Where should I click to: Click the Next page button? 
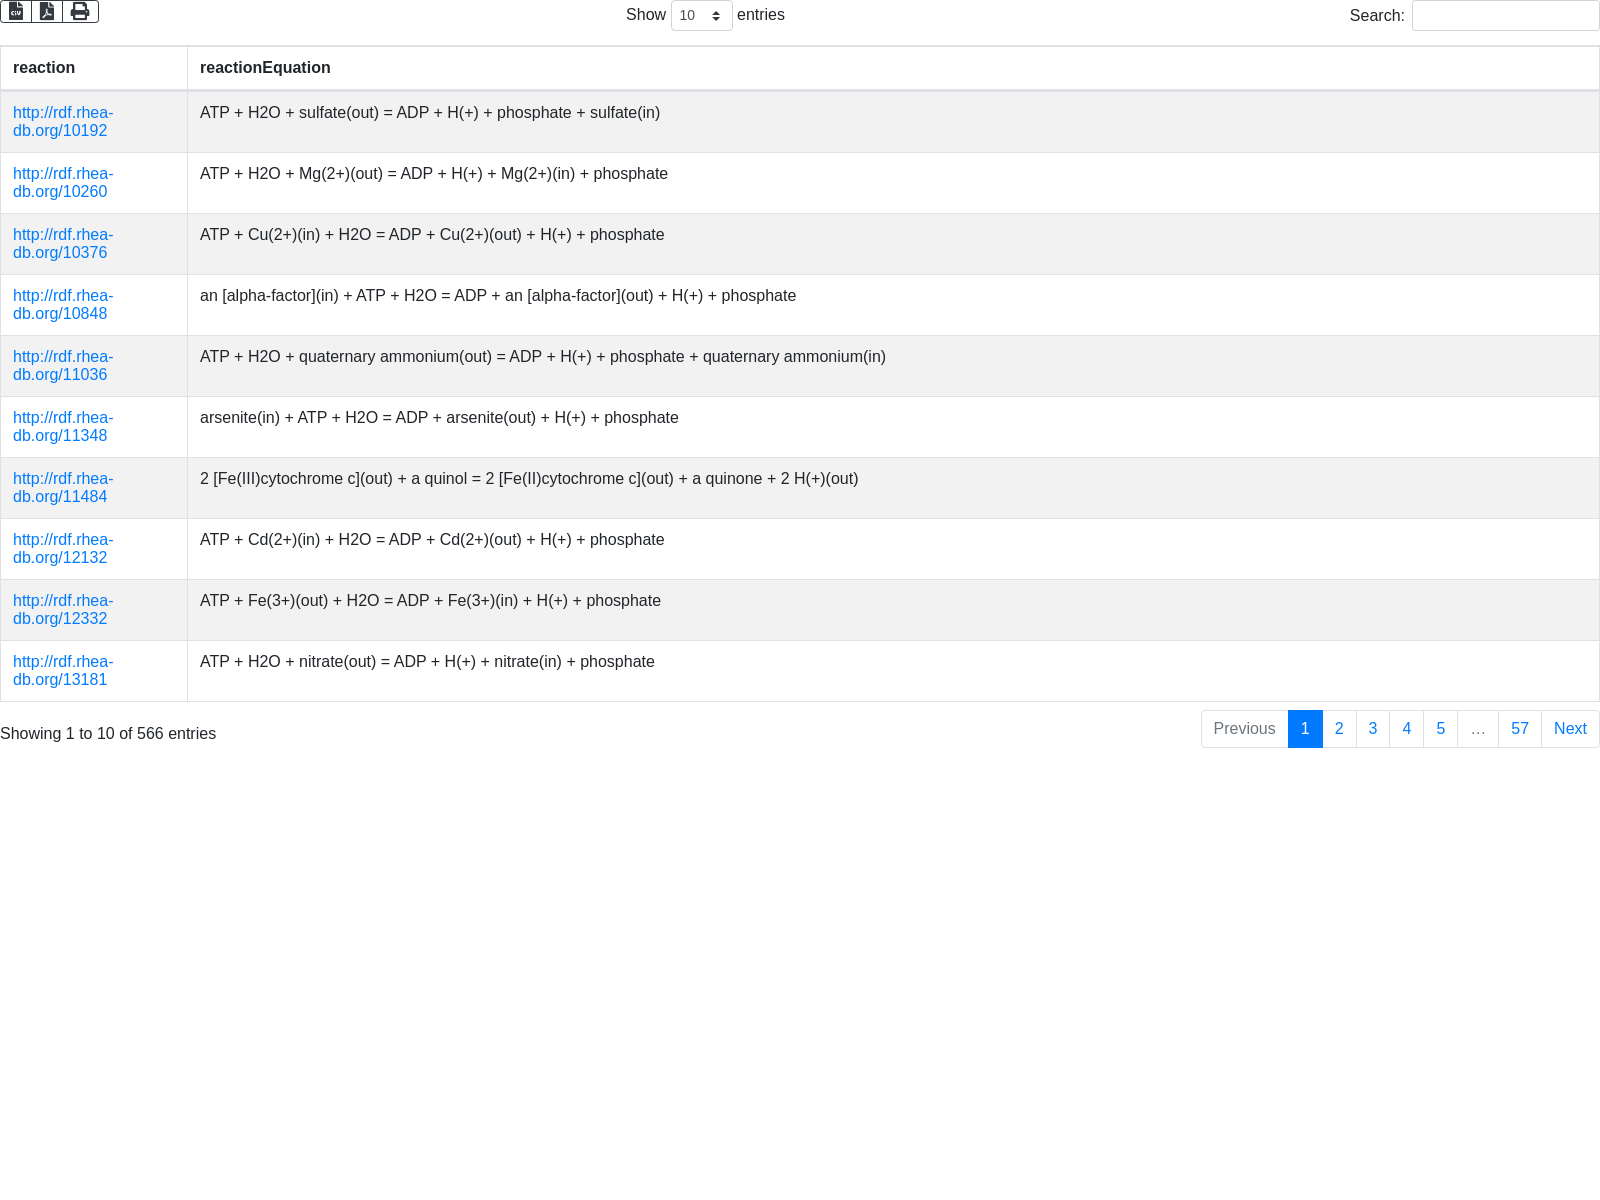click(x=1570, y=729)
